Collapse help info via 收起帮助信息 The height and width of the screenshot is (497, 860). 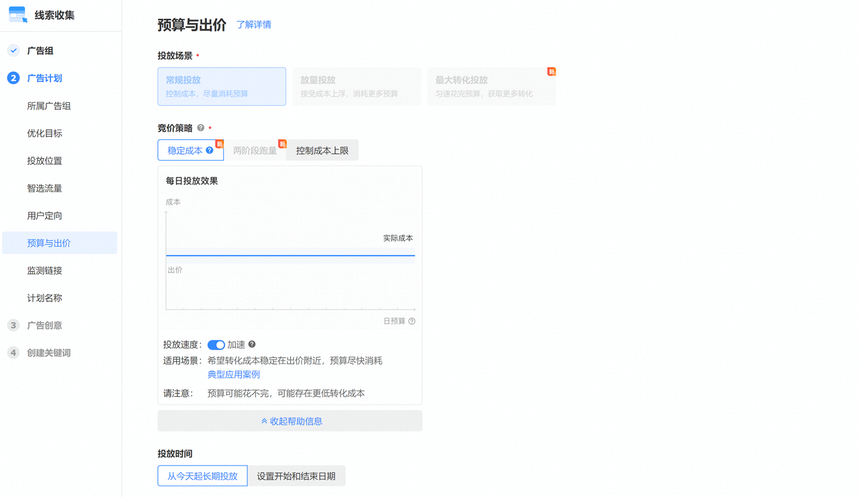[x=290, y=421]
